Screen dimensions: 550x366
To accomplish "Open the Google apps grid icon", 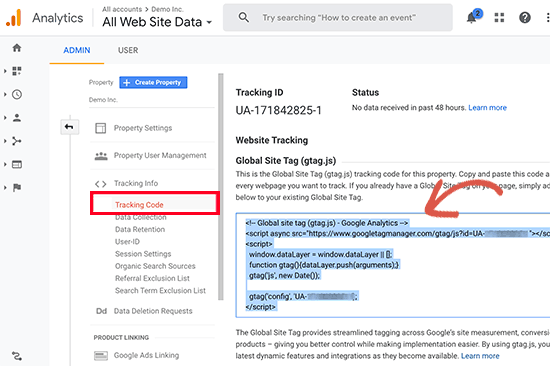I will point(499,18).
